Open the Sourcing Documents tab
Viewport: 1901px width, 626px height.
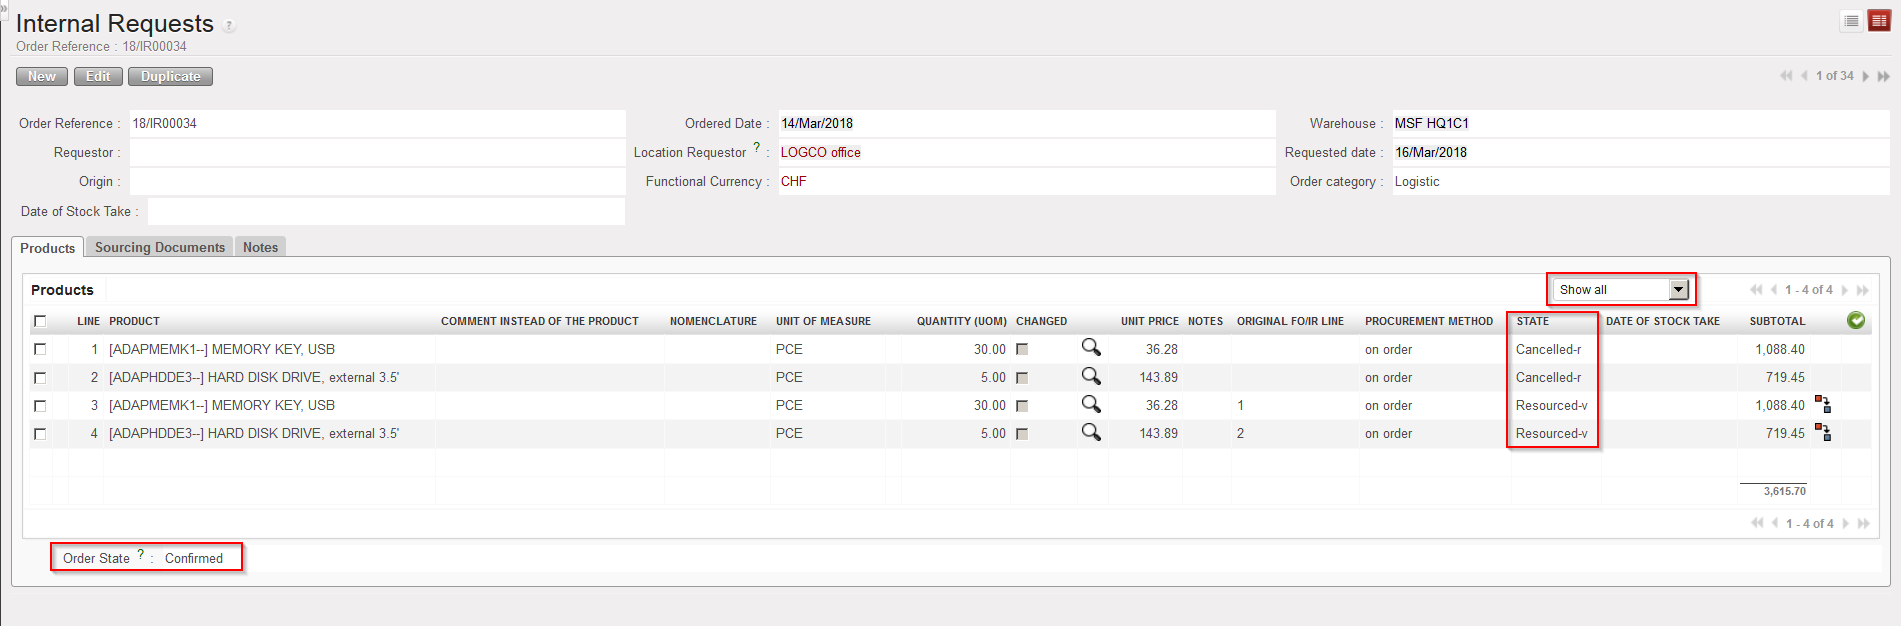160,247
